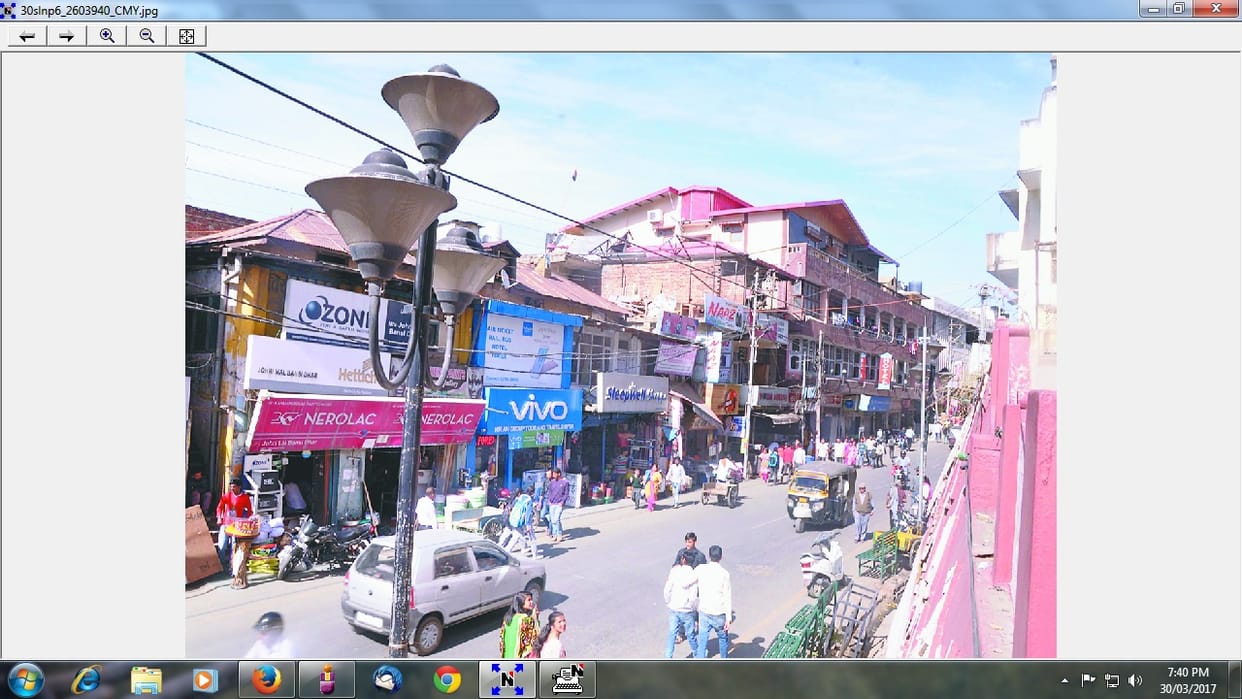Viewport: 1242px width, 699px height.
Task: Open volume speaker tray icon
Action: click(1135, 680)
